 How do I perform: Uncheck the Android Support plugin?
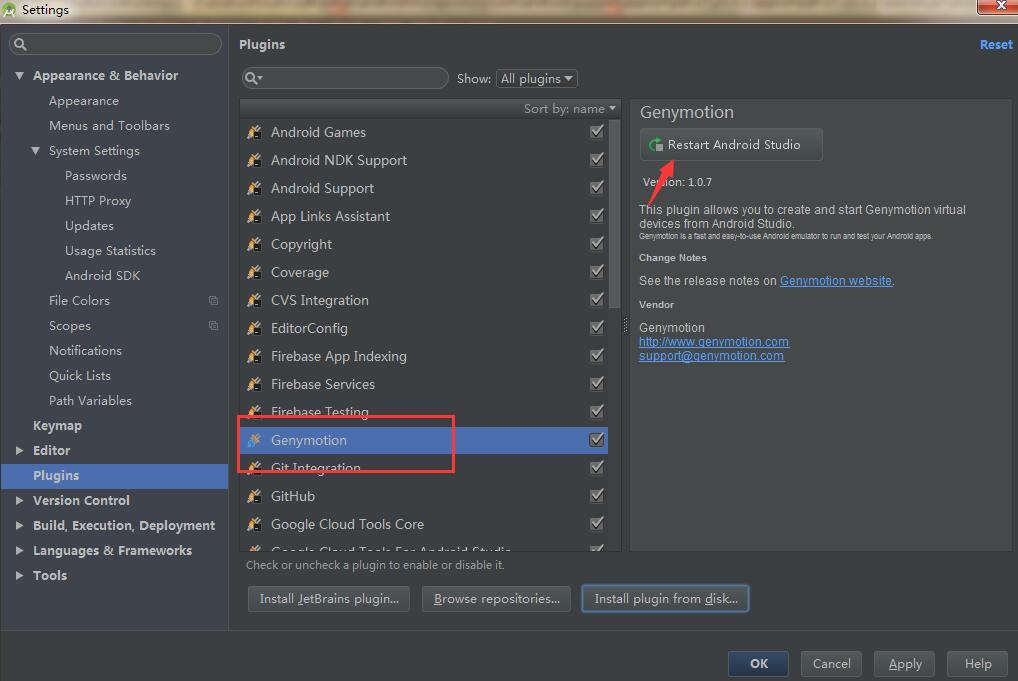click(597, 188)
